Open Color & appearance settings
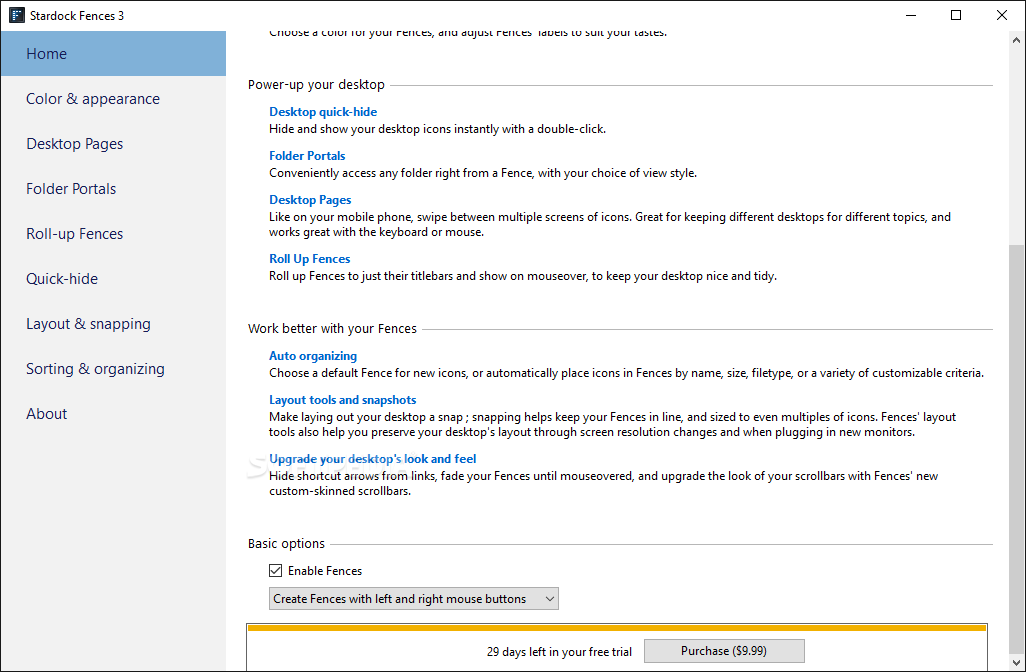This screenshot has width=1026, height=672. 113,99
